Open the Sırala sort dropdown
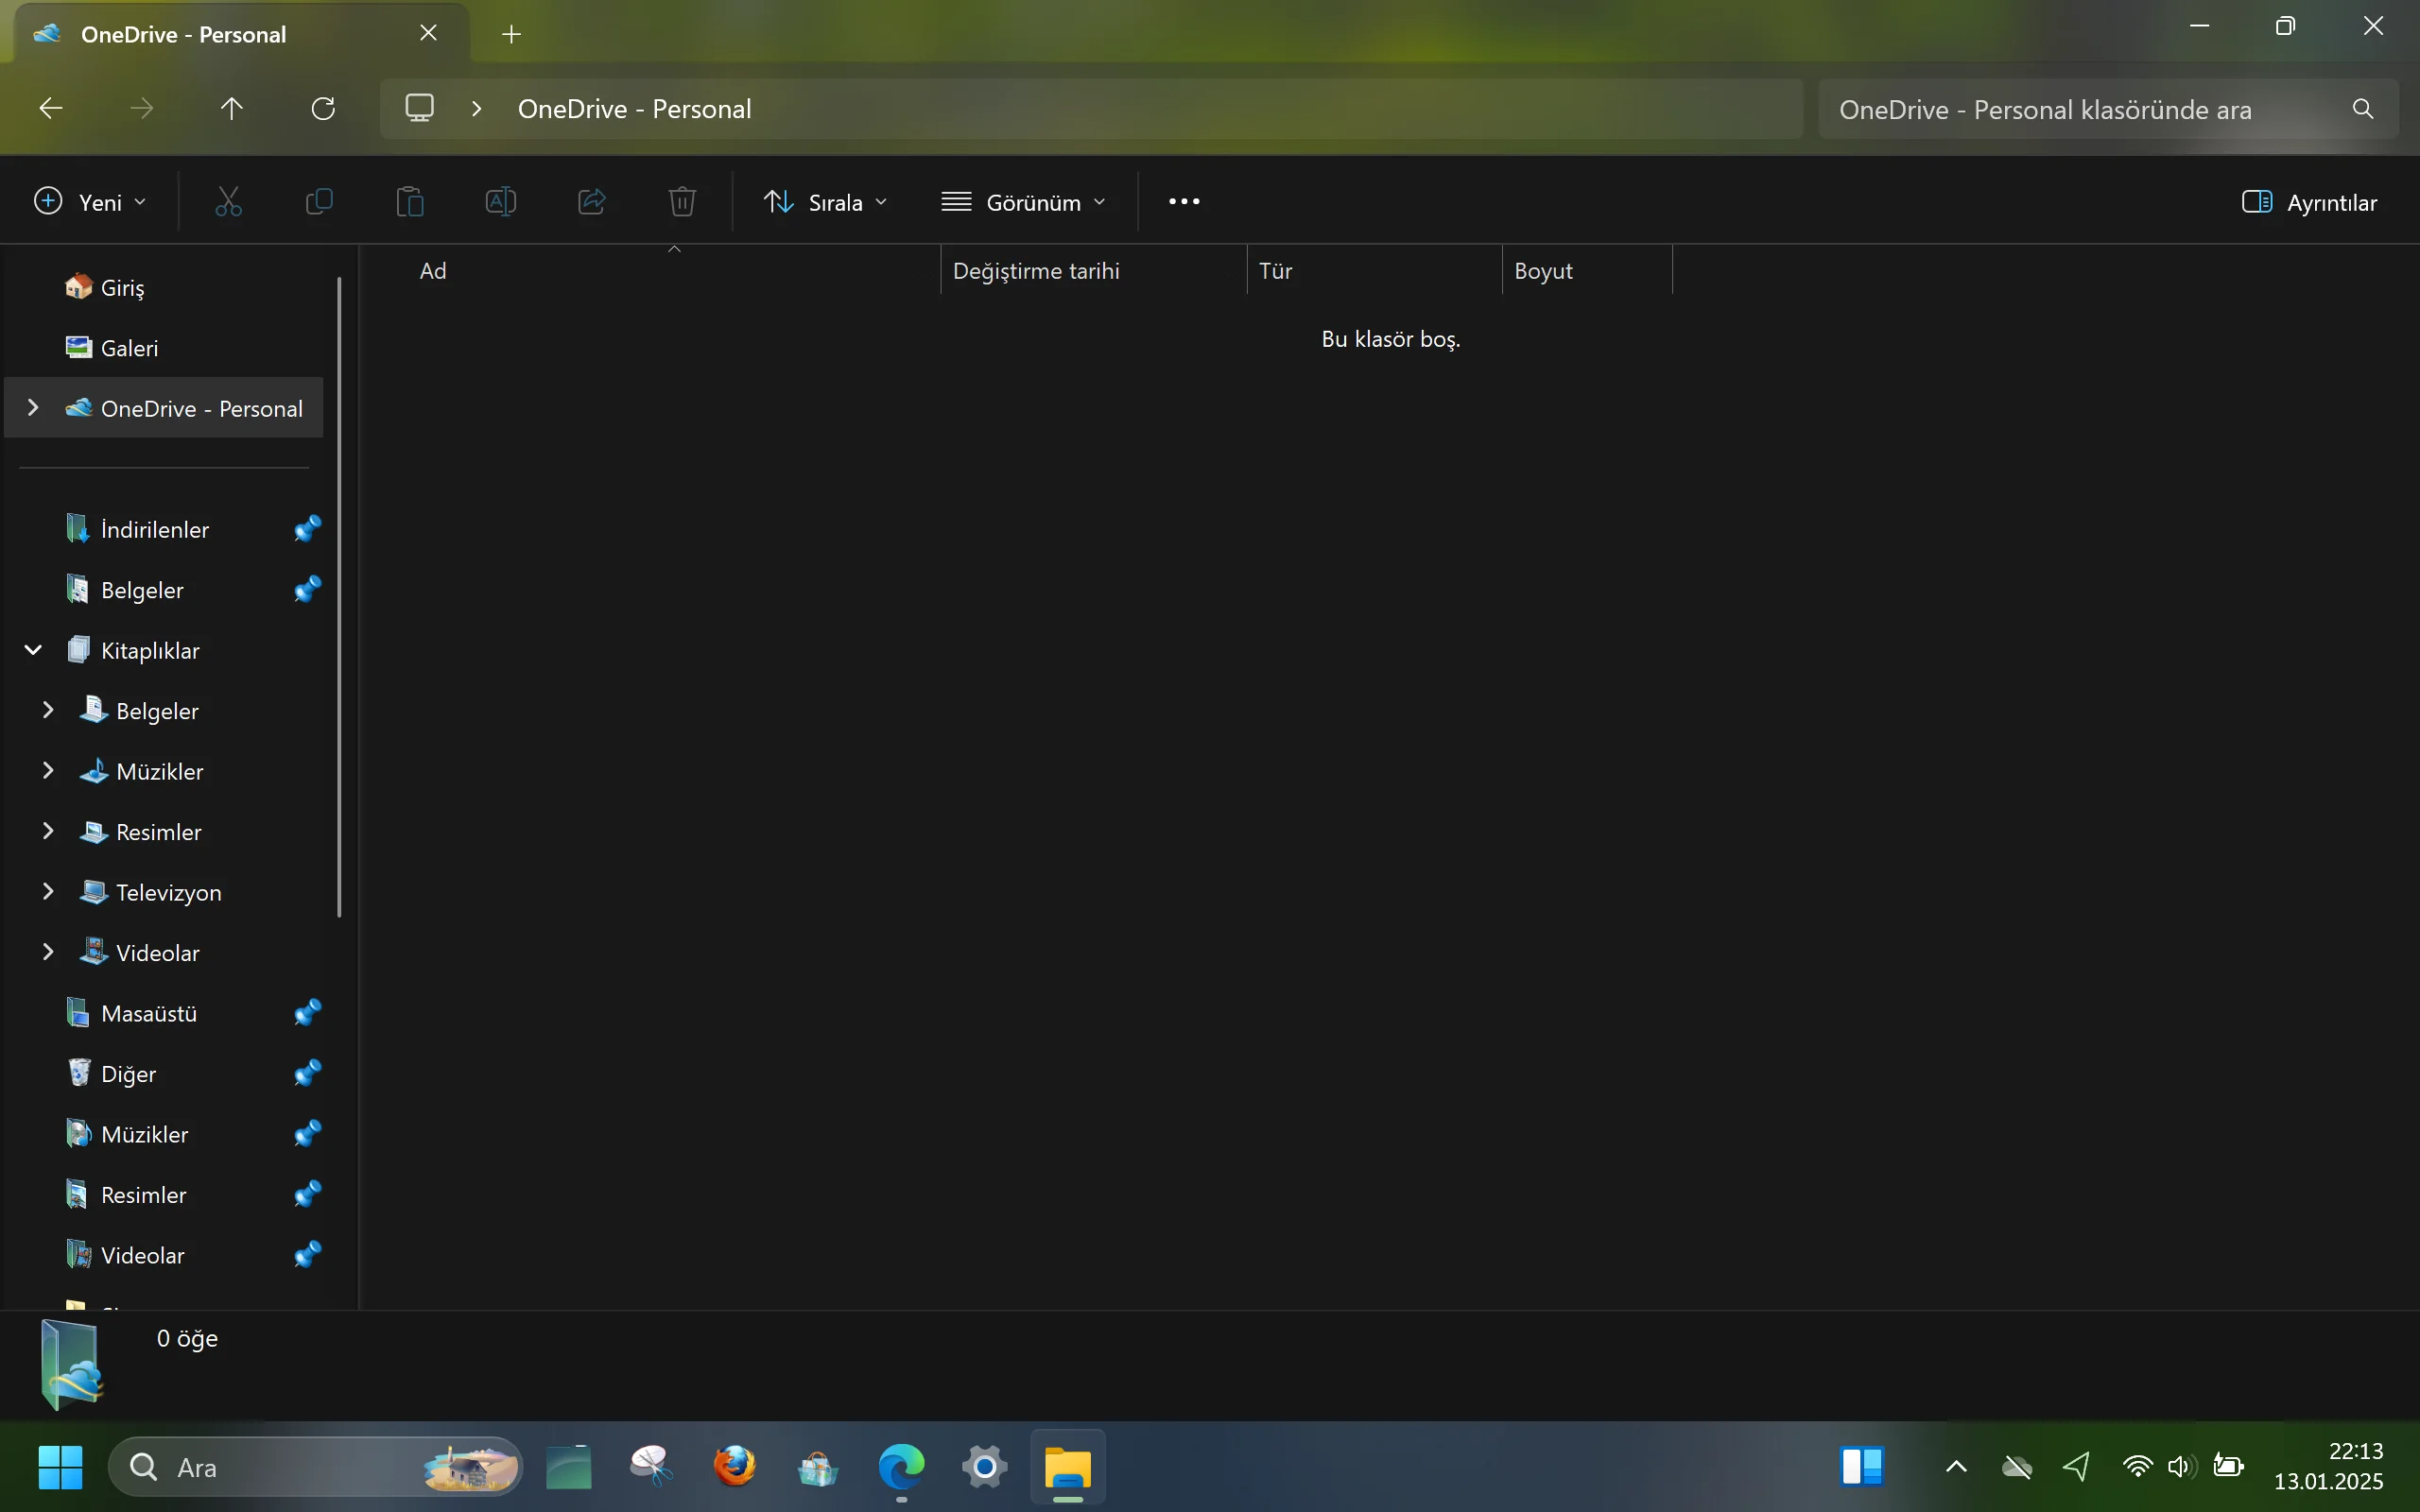The image size is (2420, 1512). click(x=825, y=202)
